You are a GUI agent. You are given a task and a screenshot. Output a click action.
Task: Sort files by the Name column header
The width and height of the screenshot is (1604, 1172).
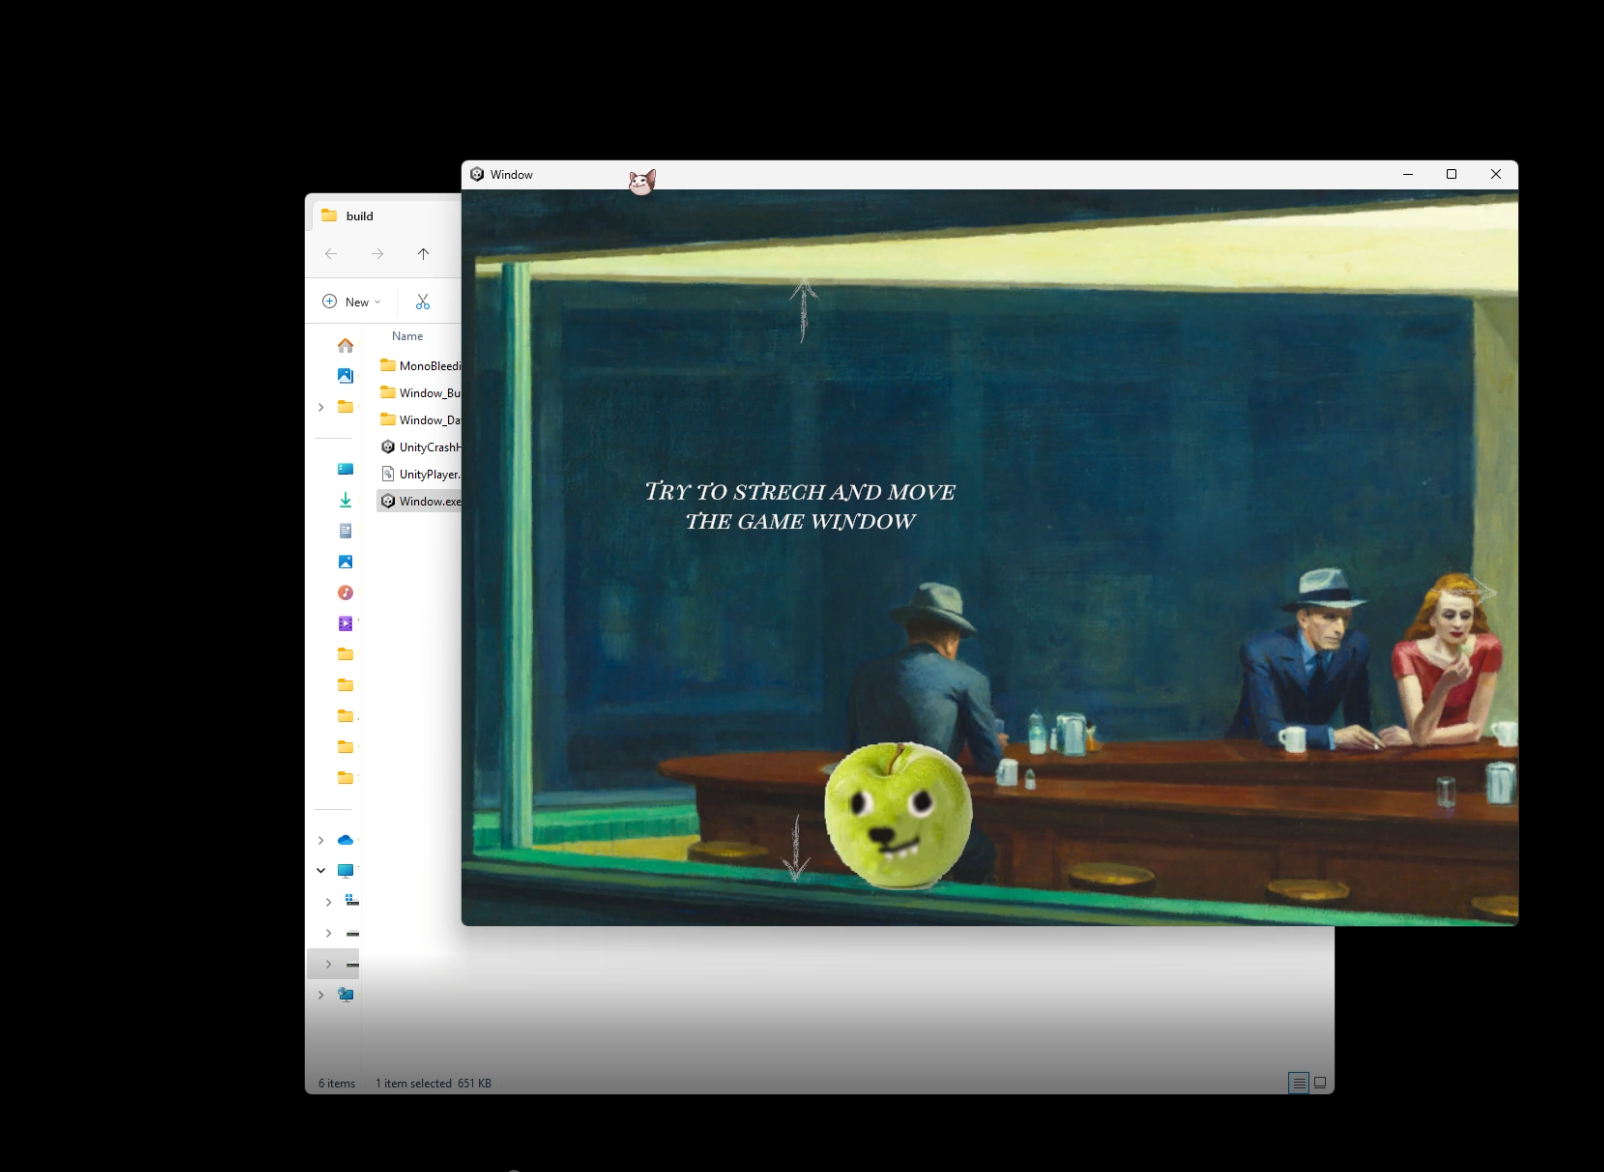pos(407,336)
